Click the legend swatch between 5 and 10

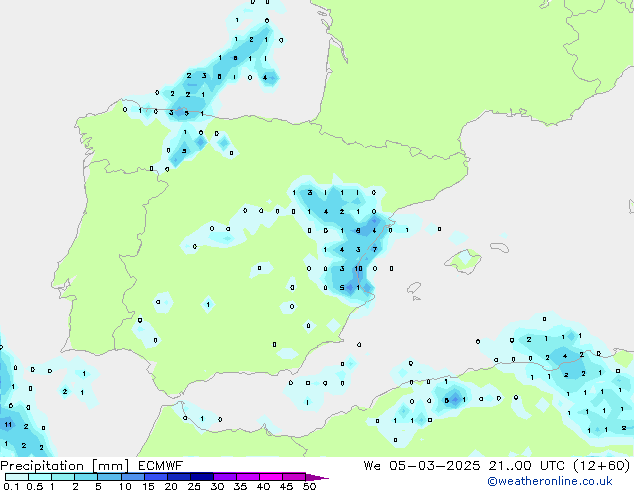tap(109, 477)
